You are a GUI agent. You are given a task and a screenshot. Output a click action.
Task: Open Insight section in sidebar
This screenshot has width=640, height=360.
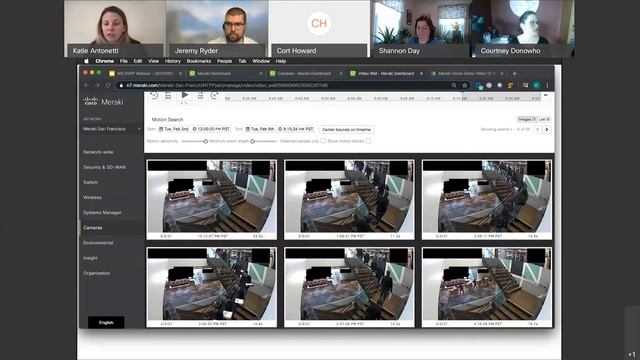pos(90,258)
